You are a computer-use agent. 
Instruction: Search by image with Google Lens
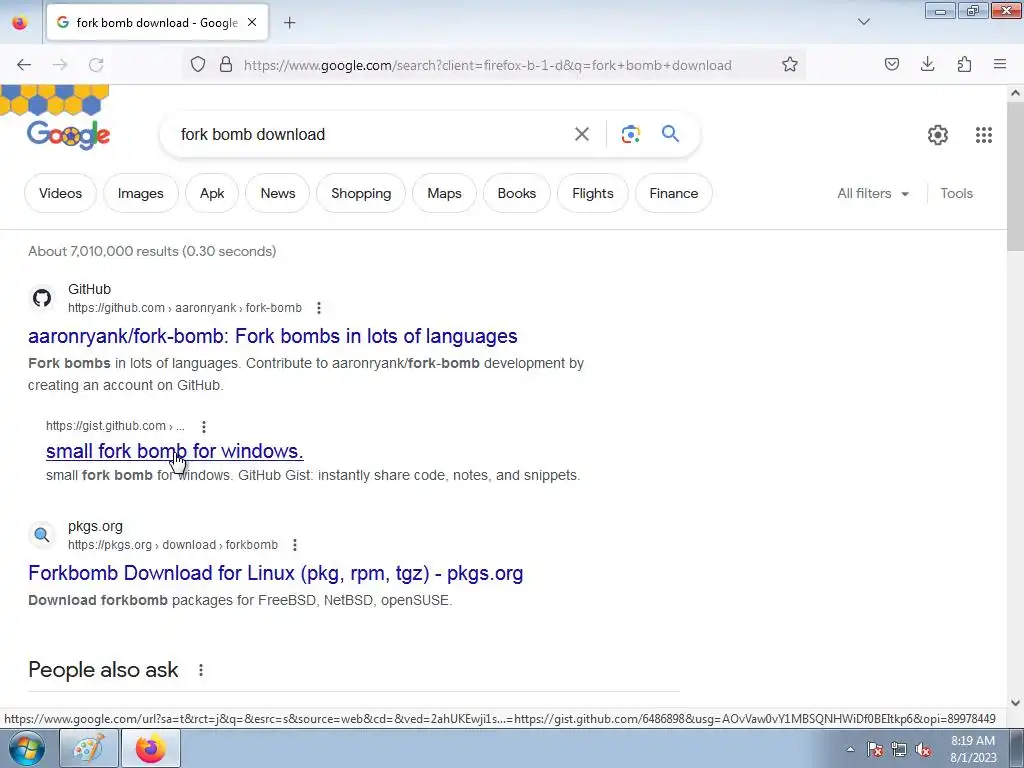[630, 135]
